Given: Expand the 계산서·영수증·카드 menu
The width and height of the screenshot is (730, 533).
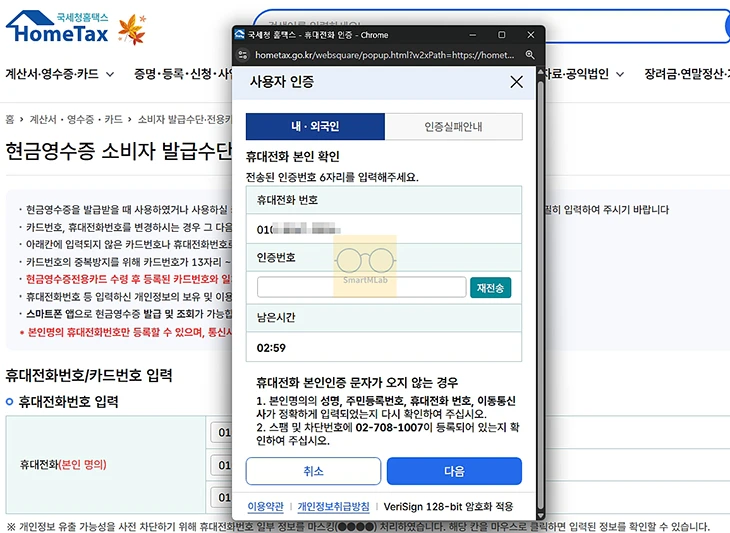Looking at the screenshot, I should [x=60, y=74].
